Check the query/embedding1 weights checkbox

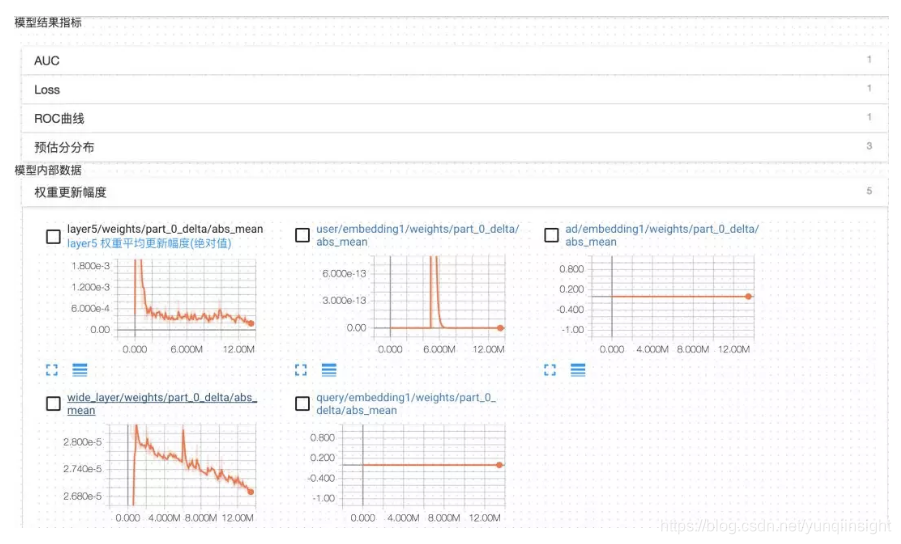point(302,404)
